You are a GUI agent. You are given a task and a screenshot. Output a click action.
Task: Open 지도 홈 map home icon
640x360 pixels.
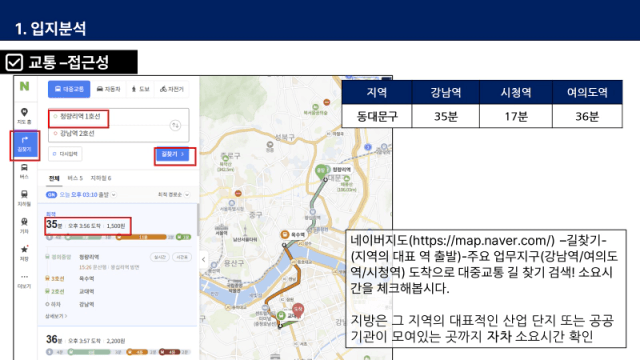coord(24,116)
